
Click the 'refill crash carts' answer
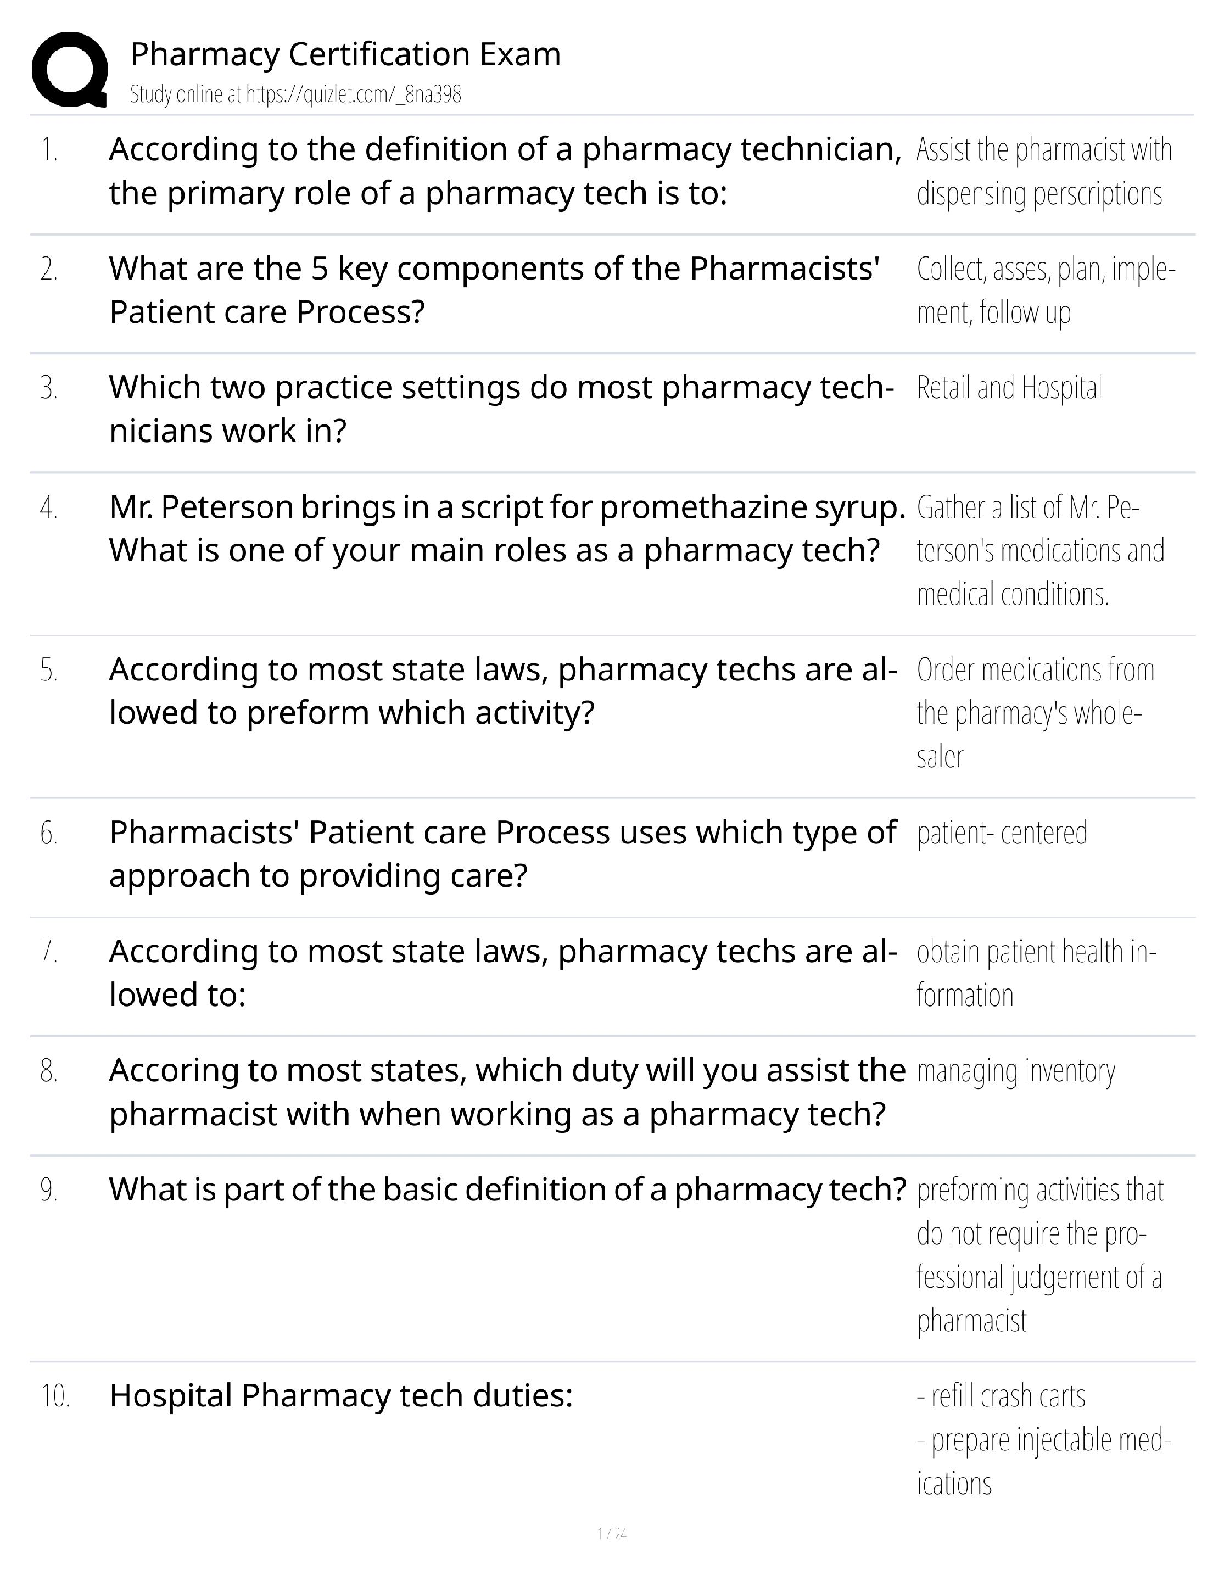pos(1001,1396)
